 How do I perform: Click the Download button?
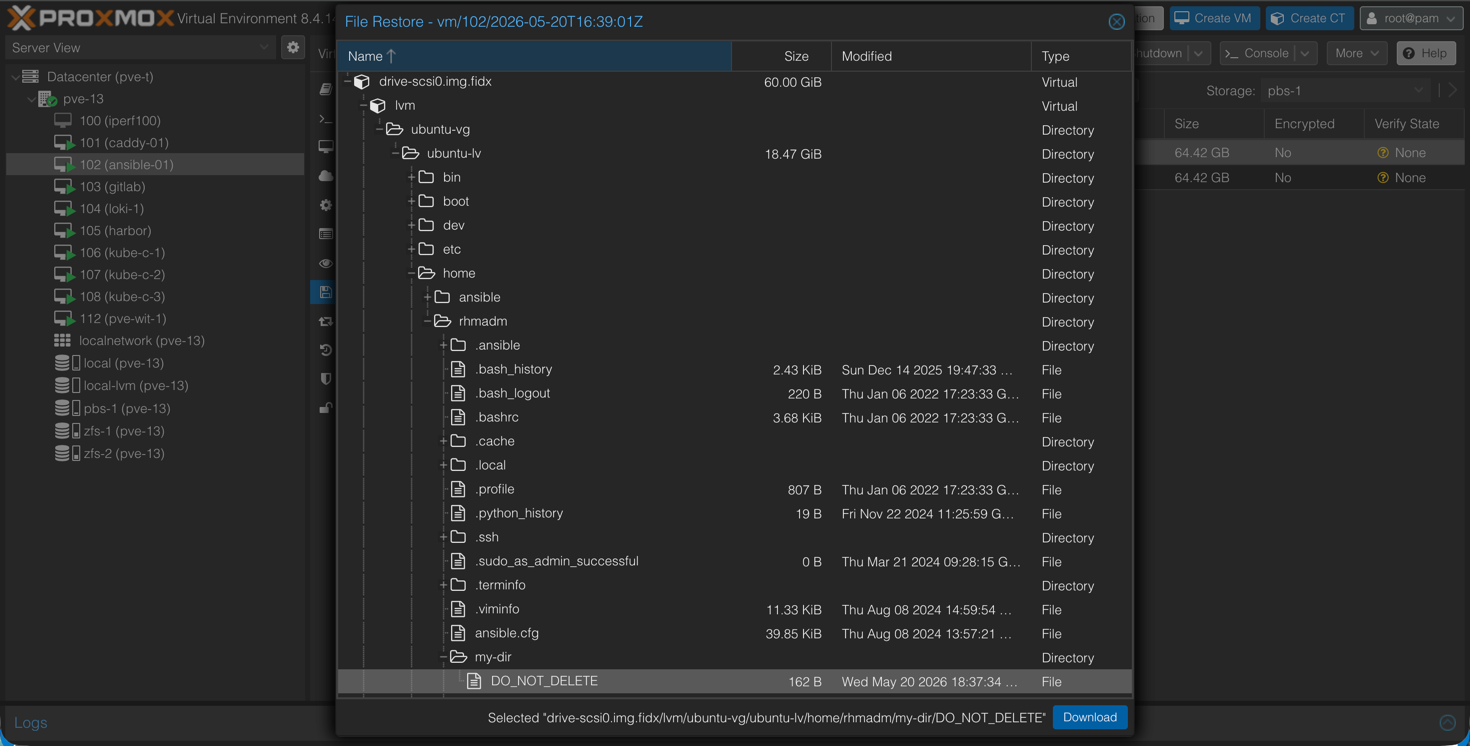[1090, 717]
